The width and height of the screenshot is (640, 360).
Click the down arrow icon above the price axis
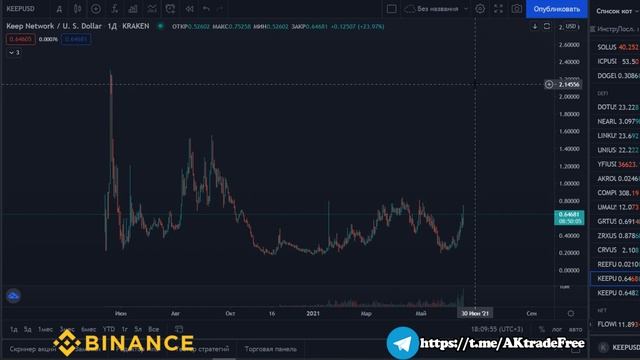point(535,27)
